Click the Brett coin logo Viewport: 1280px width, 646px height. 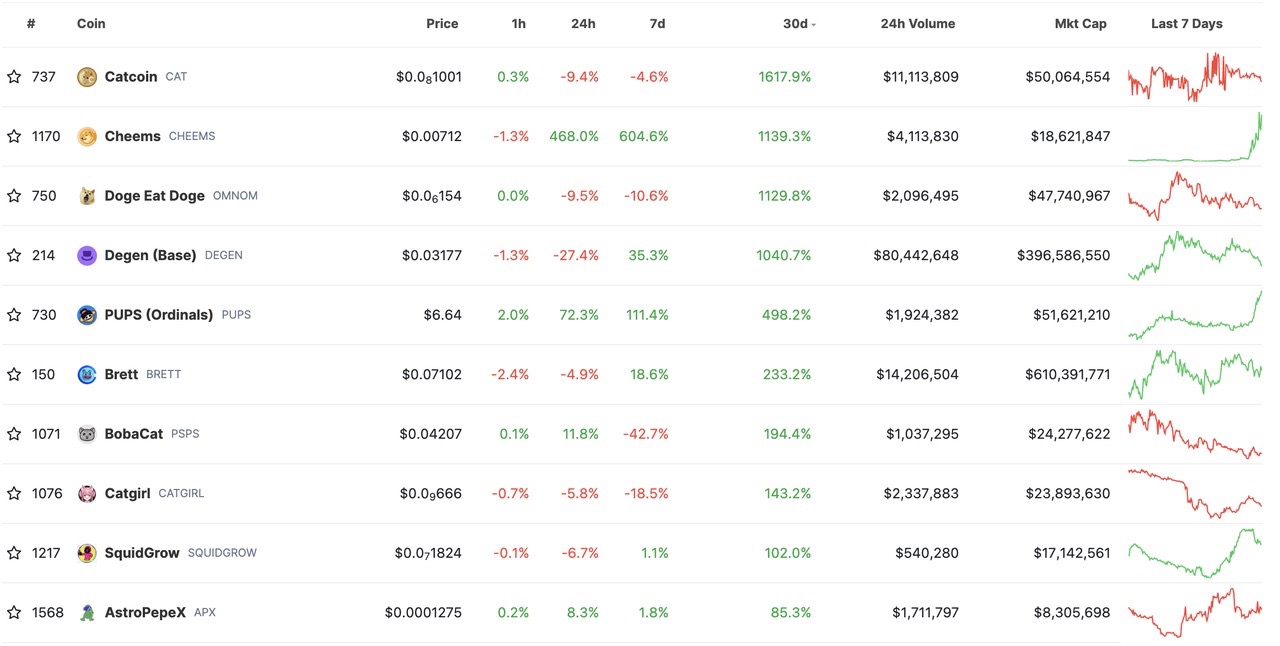(x=87, y=374)
